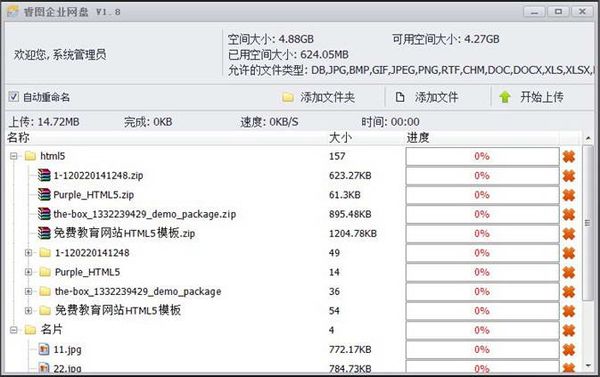Image resolution: width=600 pixels, height=377 pixels.
Task: Click the 可用空间大小: 4.27GB text
Action: [446, 39]
